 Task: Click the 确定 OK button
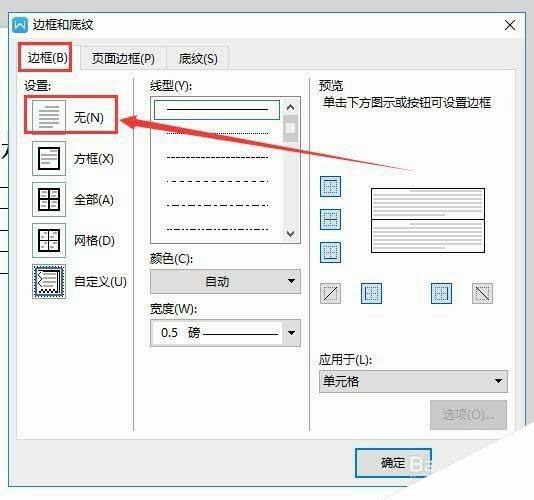pos(393,463)
